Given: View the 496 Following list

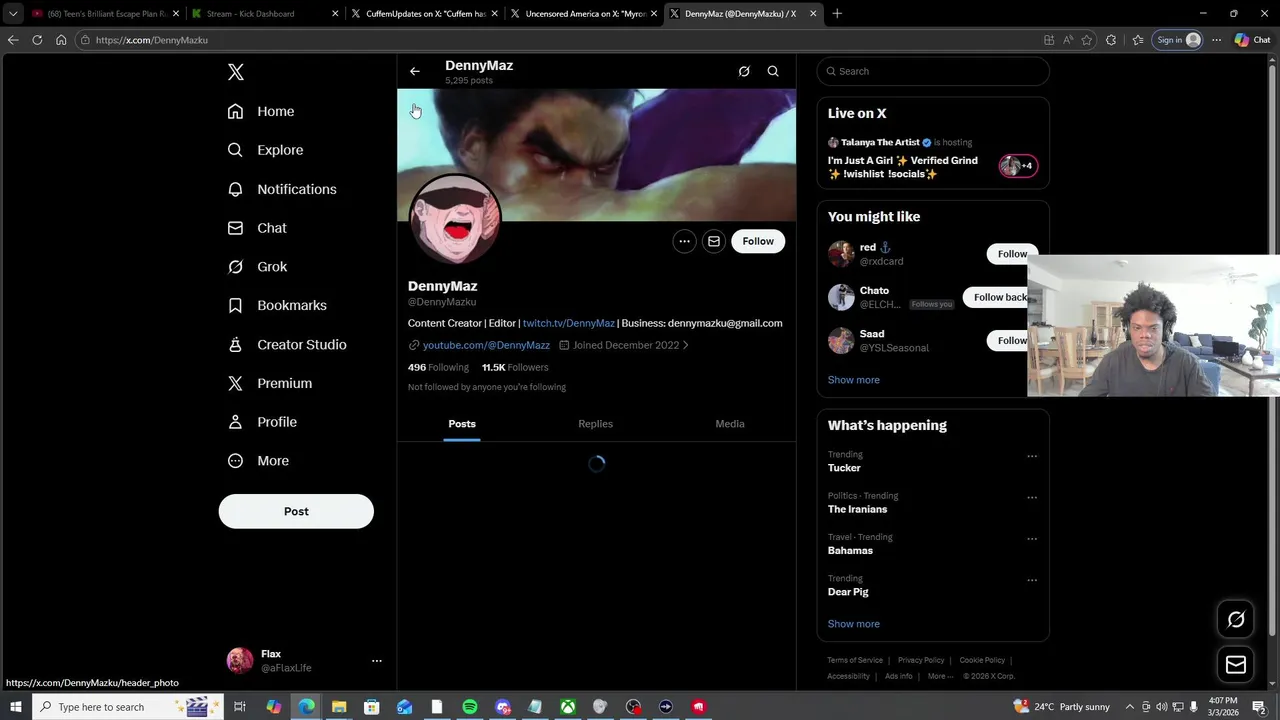Looking at the screenshot, I should [x=438, y=367].
